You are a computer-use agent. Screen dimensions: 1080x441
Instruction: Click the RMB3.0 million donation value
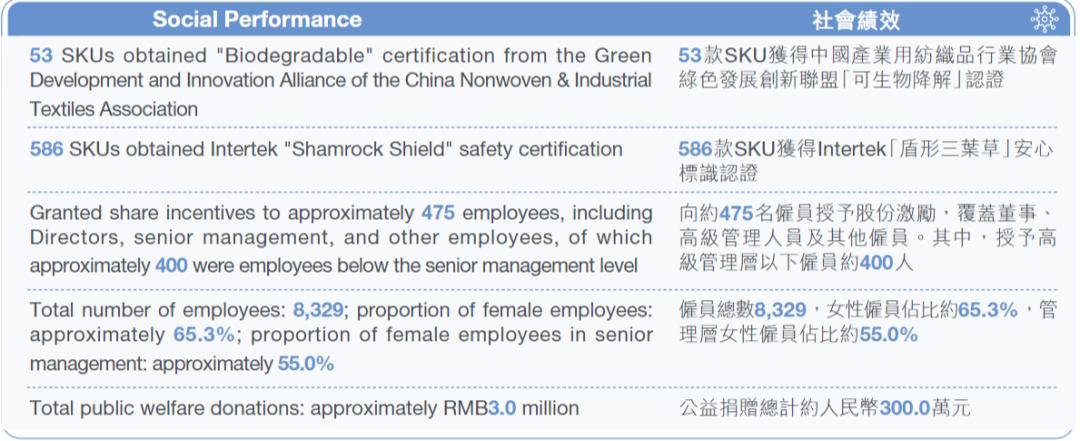pyautogui.click(x=512, y=408)
